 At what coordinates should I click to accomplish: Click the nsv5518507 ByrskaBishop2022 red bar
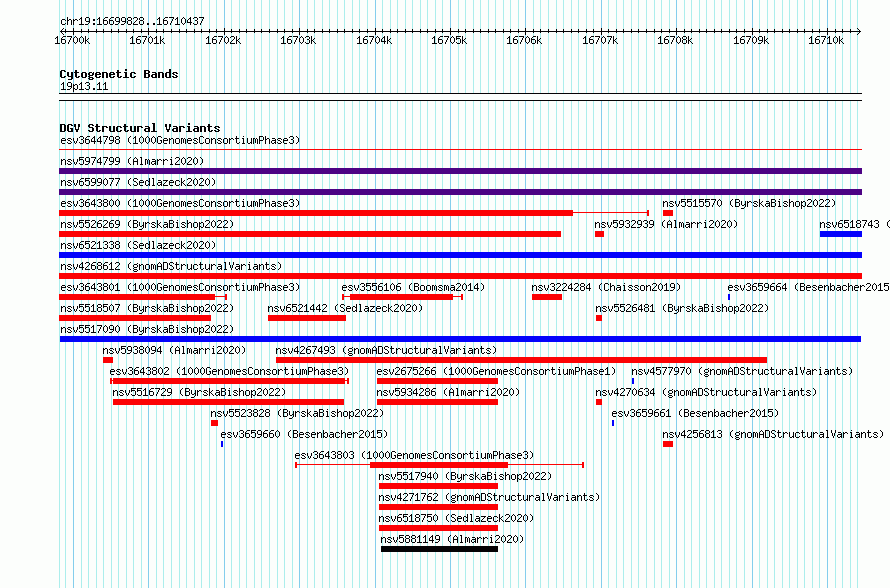coord(135,318)
